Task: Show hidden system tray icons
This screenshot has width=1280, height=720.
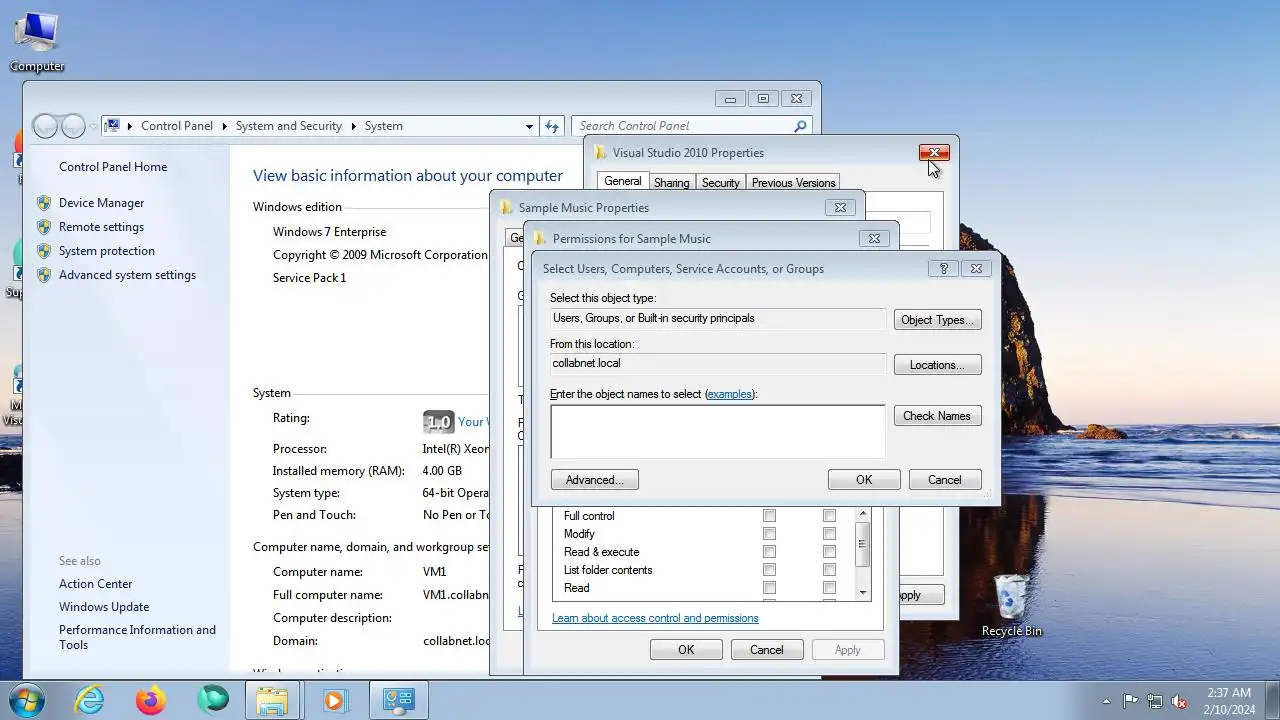Action: point(1106,701)
